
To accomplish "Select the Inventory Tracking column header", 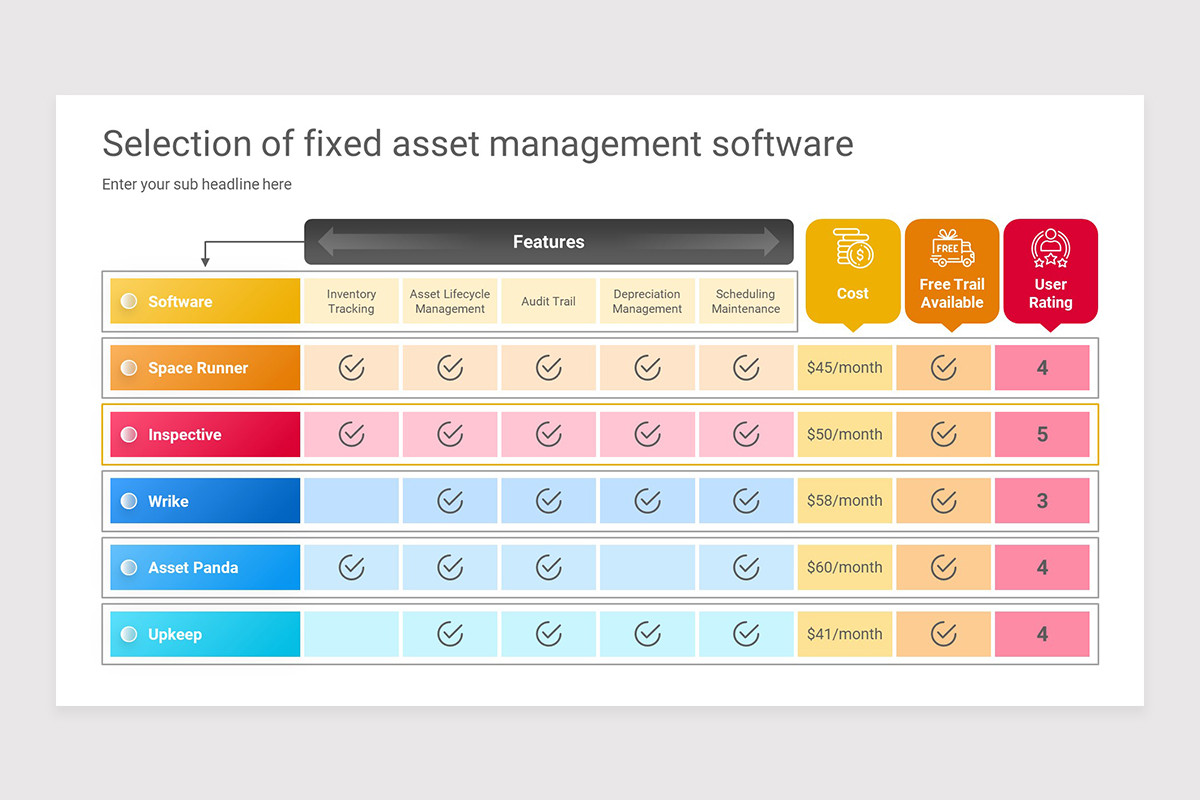I will (x=350, y=300).
